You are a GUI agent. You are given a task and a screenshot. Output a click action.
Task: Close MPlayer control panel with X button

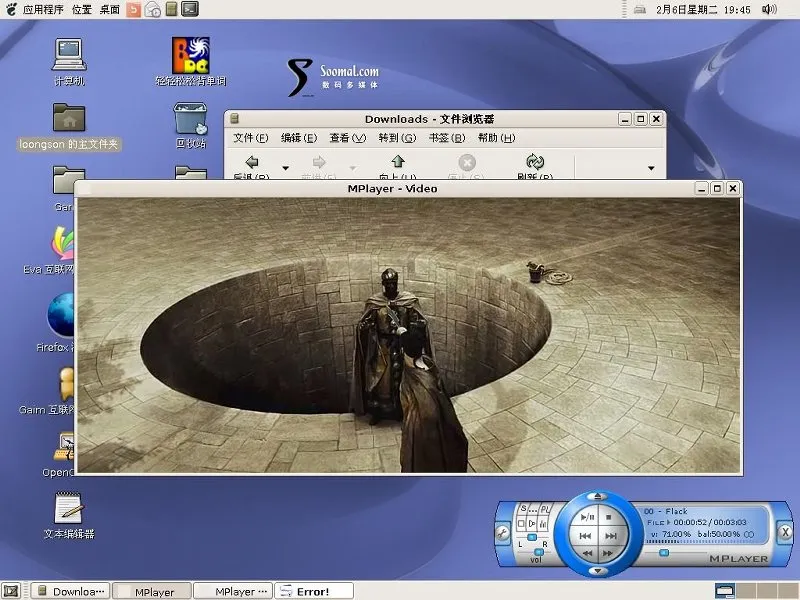pos(785,532)
